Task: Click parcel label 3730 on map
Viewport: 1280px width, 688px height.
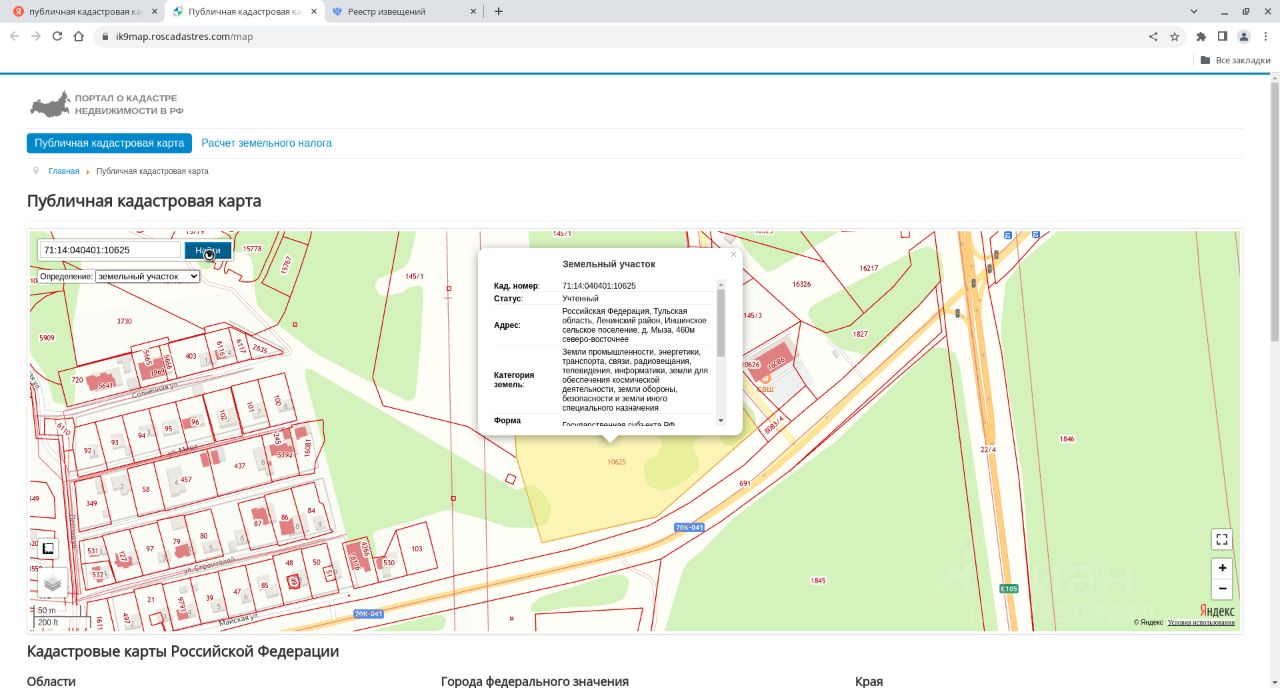Action: point(124,321)
